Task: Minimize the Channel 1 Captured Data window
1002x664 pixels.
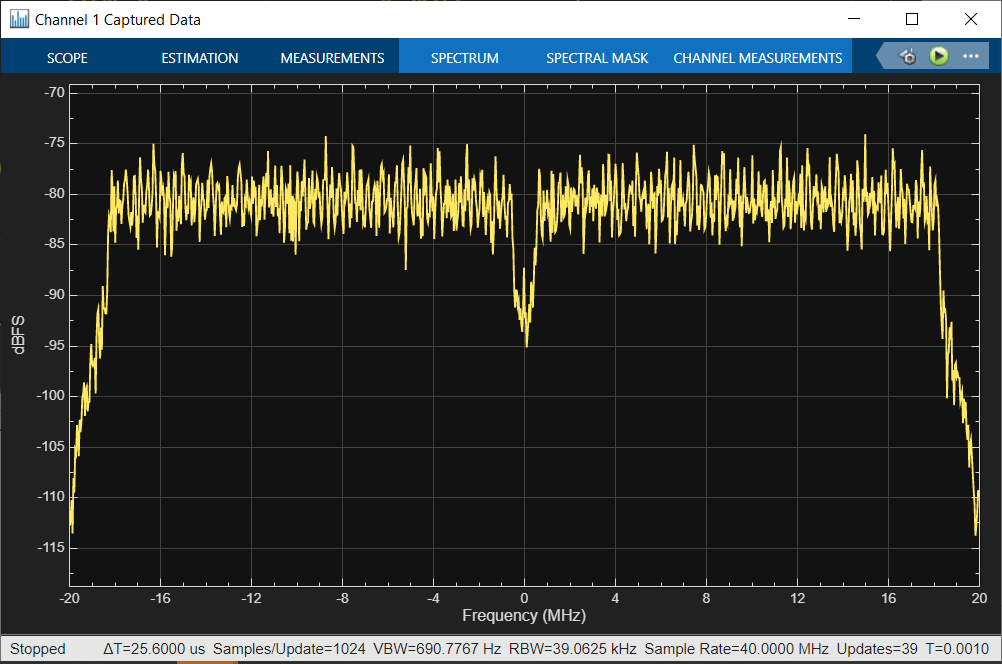Action: 853,19
